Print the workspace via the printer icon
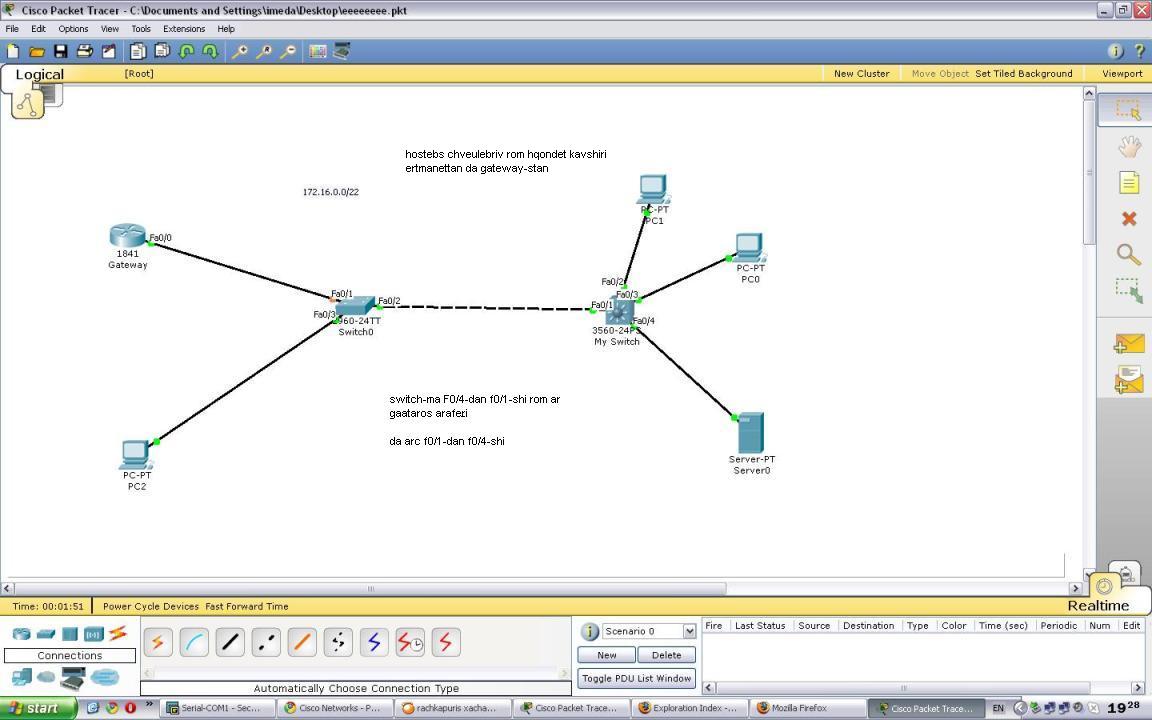Screen dimensions: 1152x720 (84, 51)
